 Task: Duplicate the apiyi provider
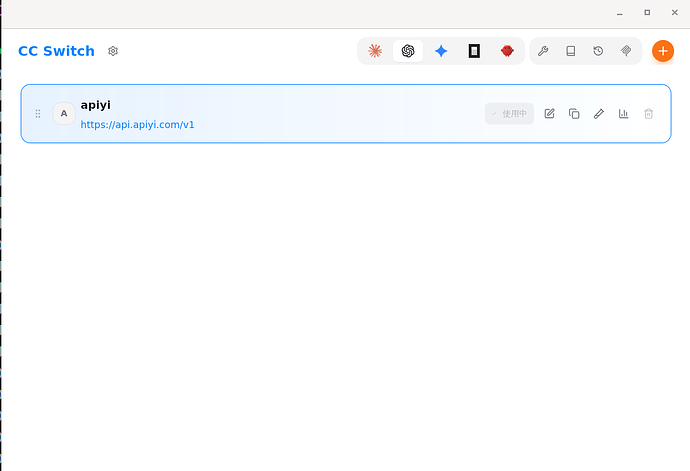click(574, 114)
